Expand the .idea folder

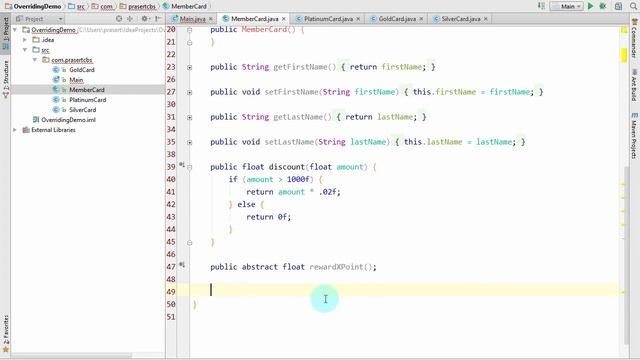[25, 40]
